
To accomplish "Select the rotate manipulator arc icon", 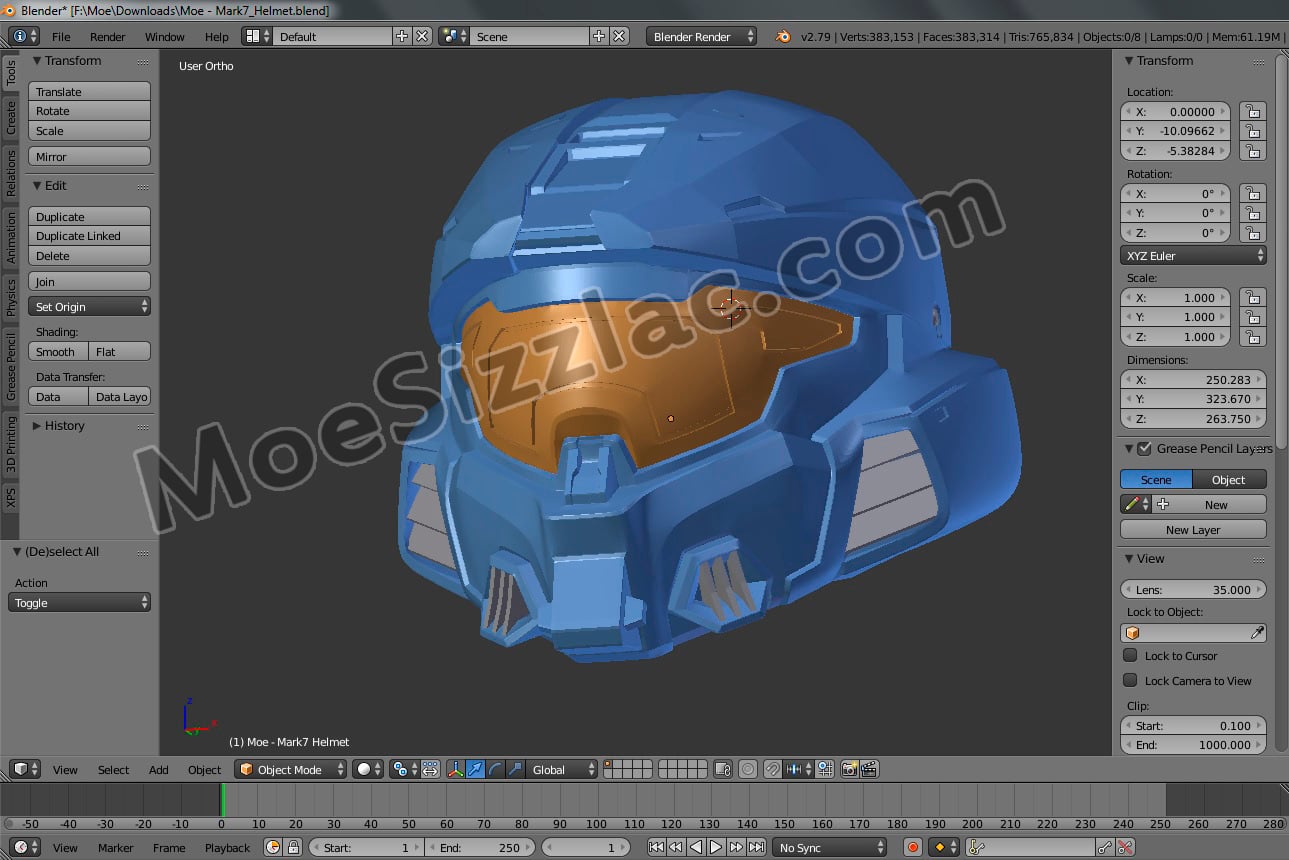I will pyautogui.click(x=495, y=769).
